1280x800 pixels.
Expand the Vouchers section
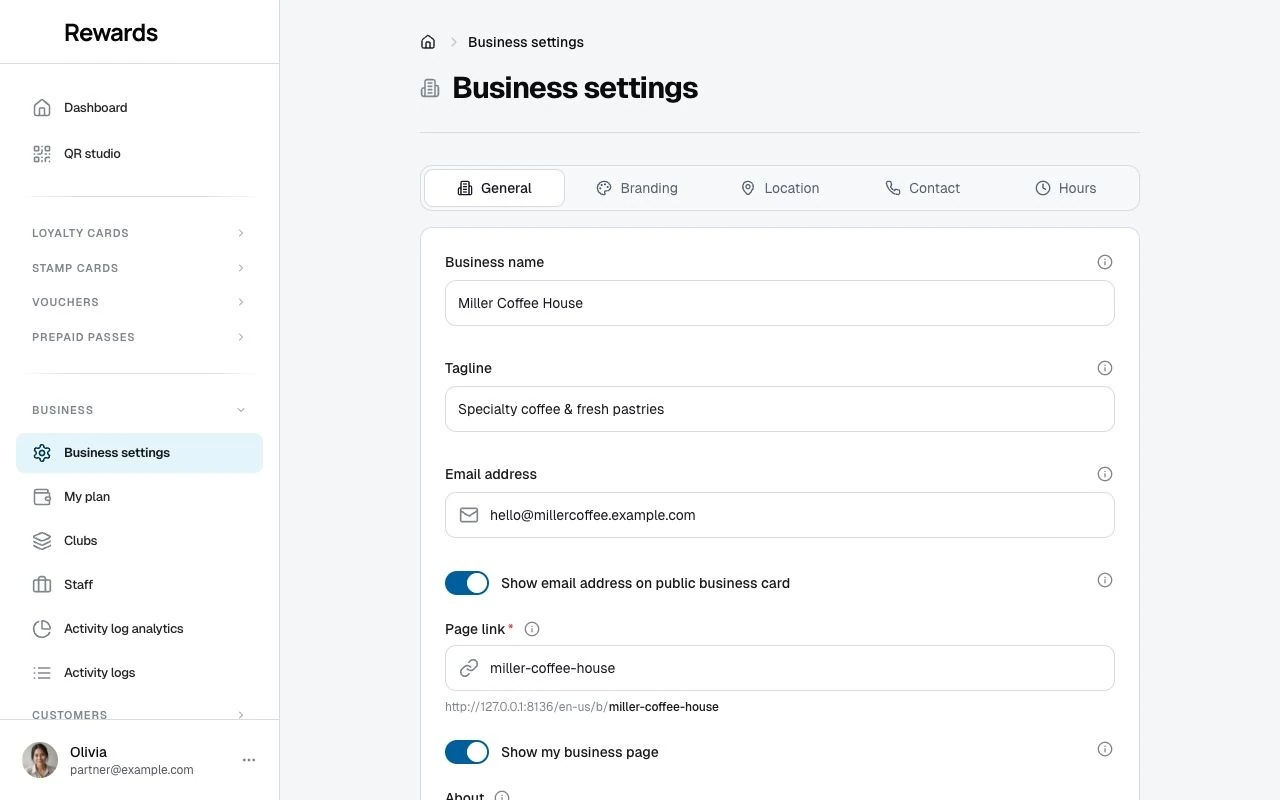tap(139, 302)
